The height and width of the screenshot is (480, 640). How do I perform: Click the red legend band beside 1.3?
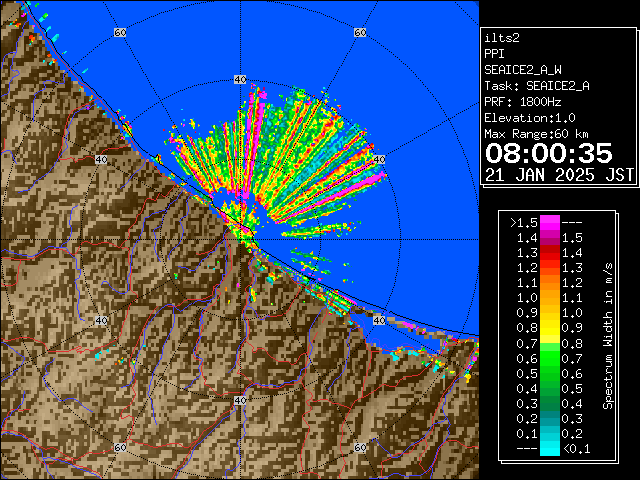[550, 253]
